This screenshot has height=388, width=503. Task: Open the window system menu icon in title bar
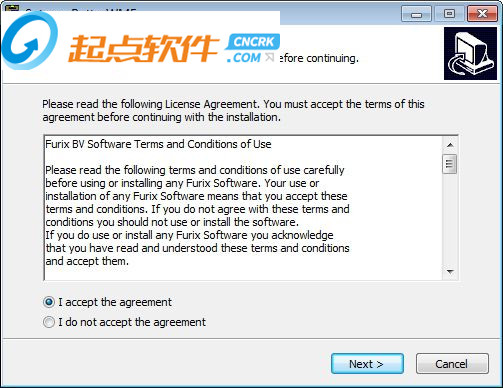[11, 7]
